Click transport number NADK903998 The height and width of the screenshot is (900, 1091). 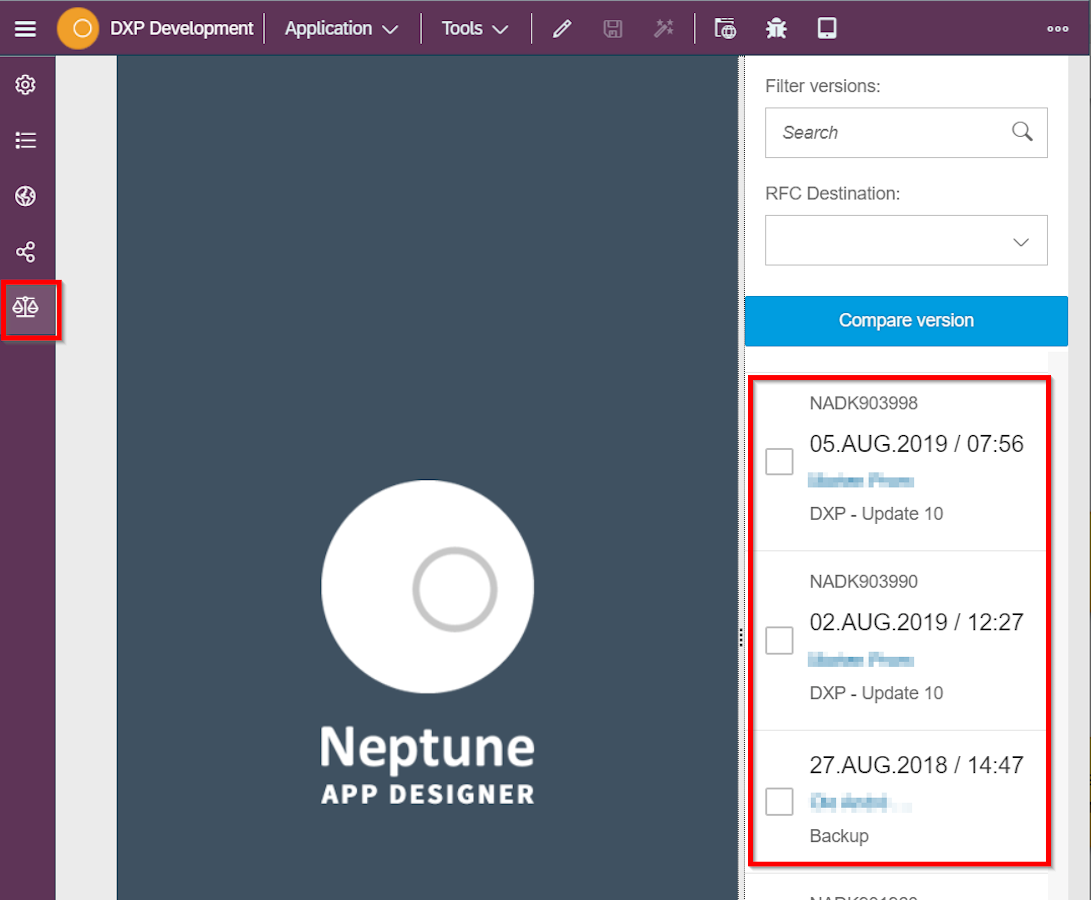tap(863, 403)
